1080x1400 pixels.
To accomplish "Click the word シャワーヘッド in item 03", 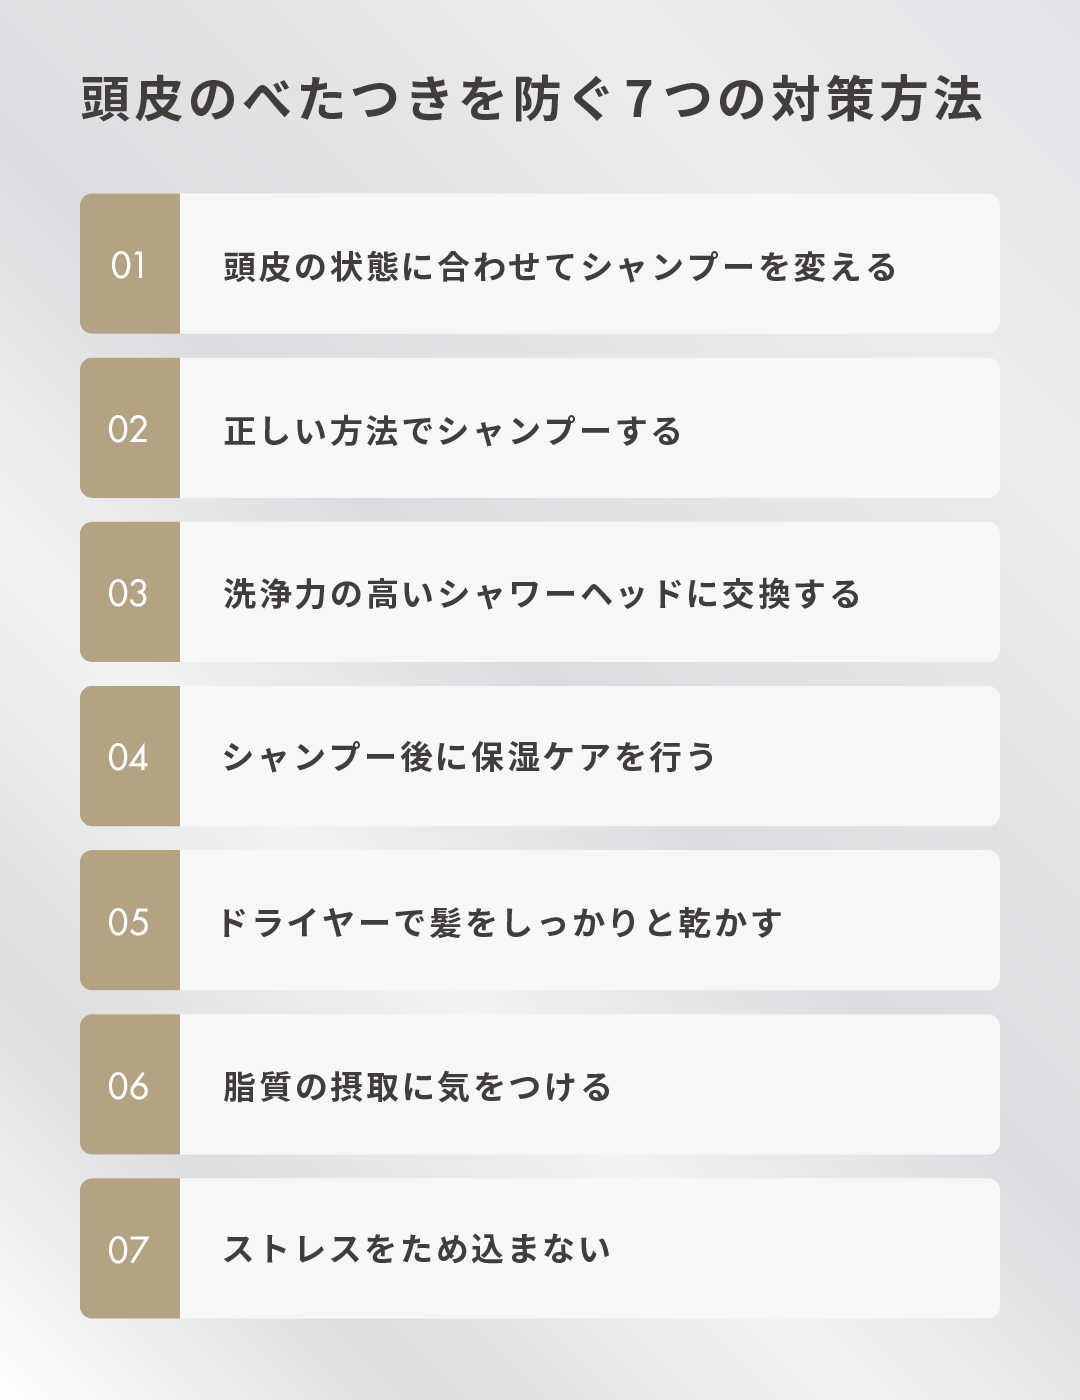I will 560,594.
